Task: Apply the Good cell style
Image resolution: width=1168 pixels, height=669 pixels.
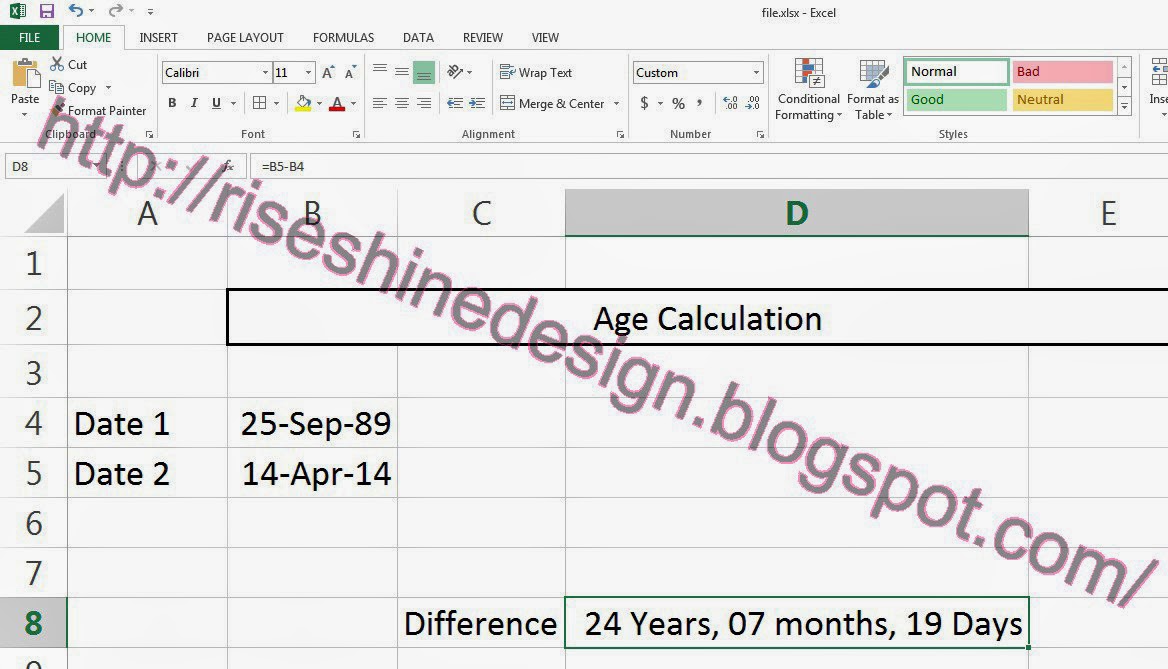Action: 954,99
